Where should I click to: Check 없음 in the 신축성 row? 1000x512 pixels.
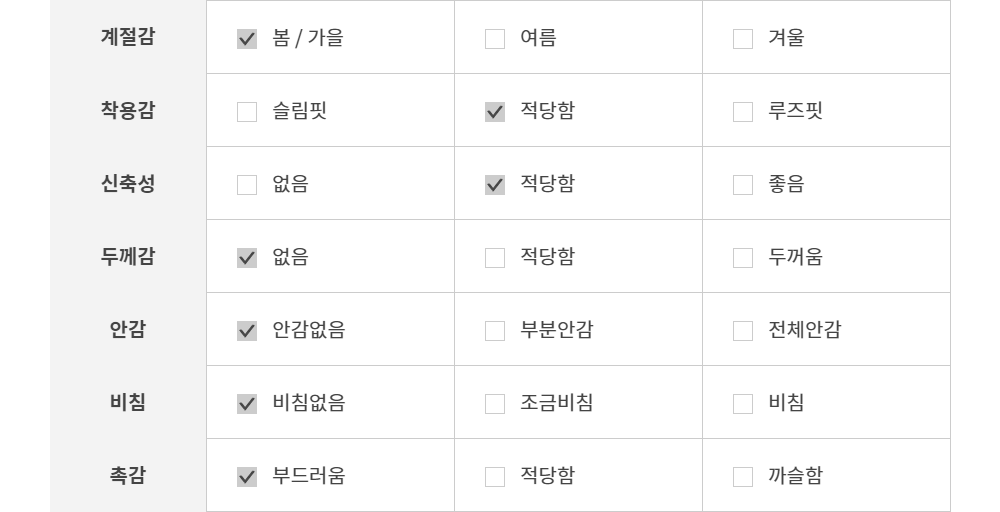click(247, 185)
